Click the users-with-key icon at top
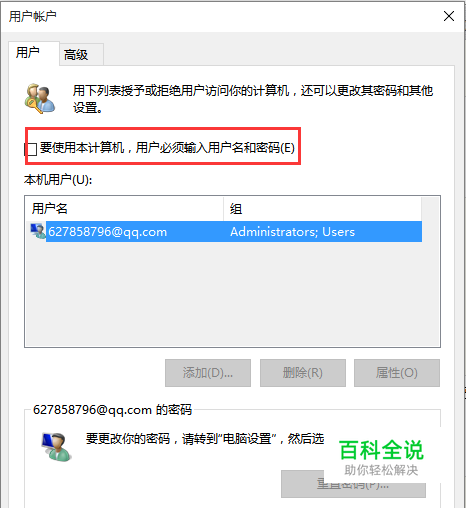The height and width of the screenshot is (508, 466). (40, 99)
